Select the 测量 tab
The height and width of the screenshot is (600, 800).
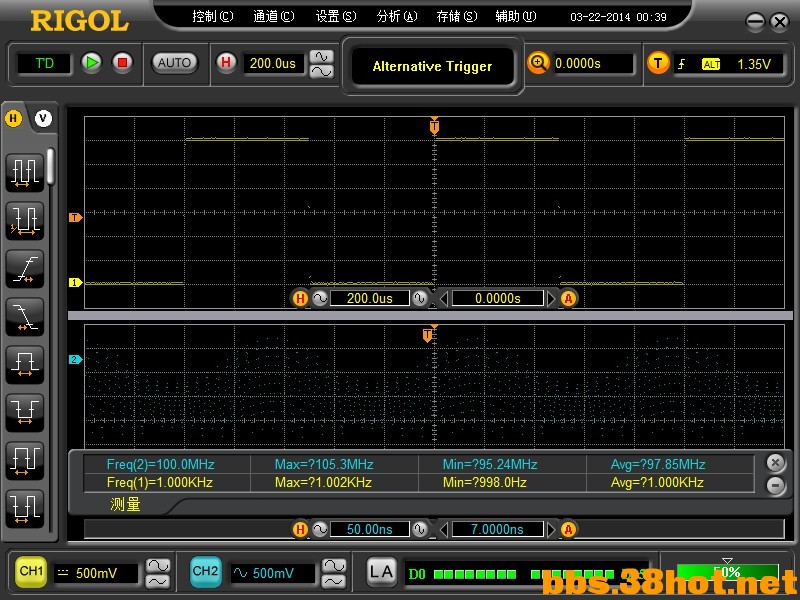[x=125, y=505]
